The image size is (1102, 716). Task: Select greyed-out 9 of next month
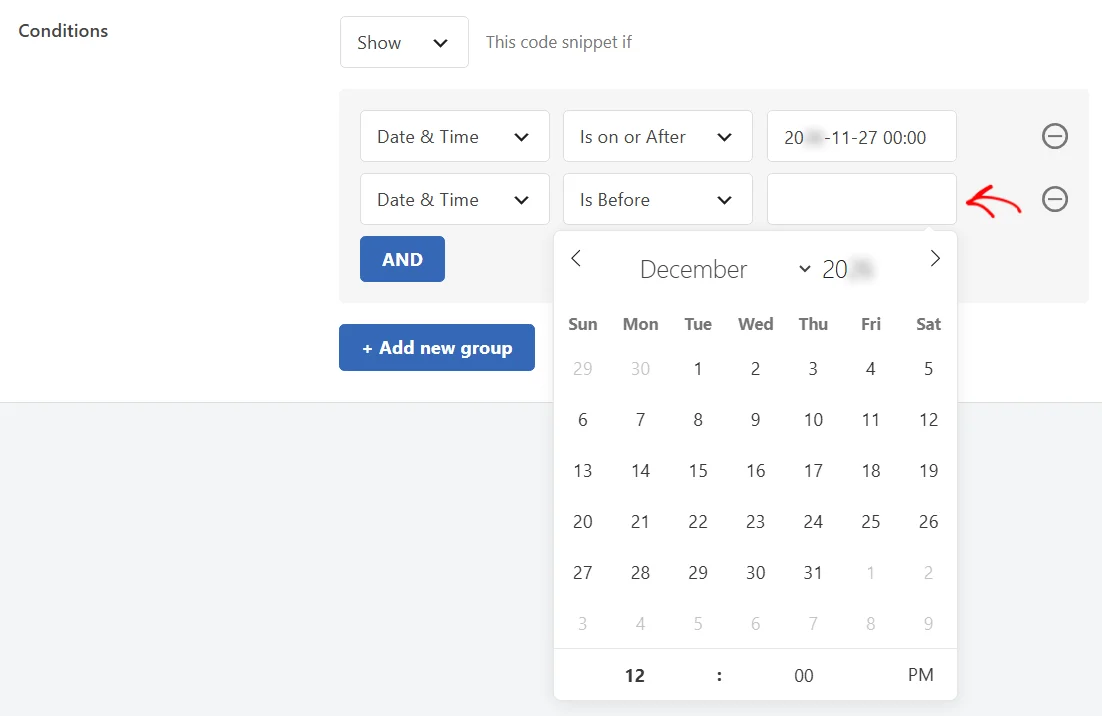928,624
